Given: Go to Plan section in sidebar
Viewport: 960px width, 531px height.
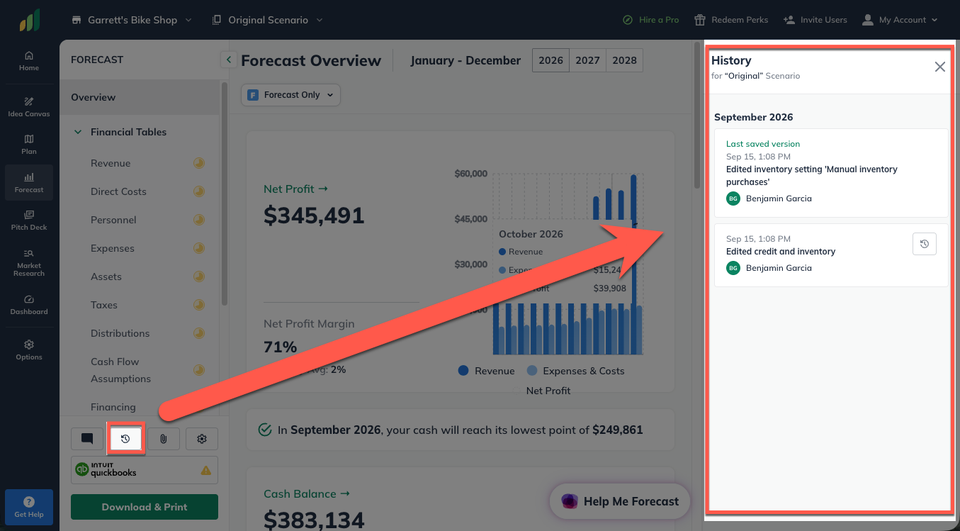Looking at the screenshot, I should [29, 145].
